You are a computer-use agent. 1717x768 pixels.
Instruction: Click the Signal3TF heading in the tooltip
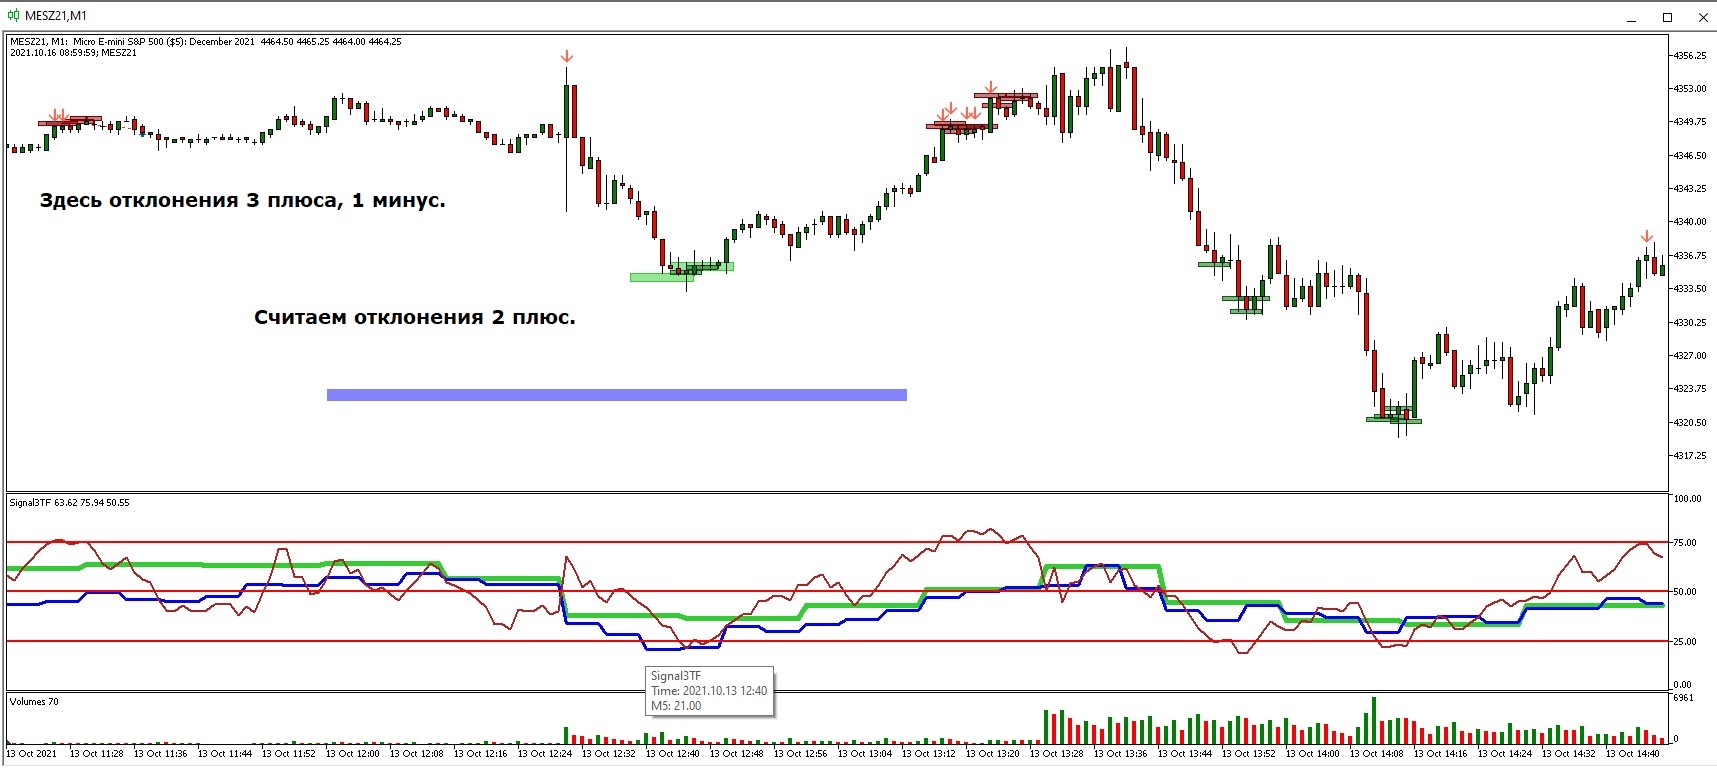[676, 676]
